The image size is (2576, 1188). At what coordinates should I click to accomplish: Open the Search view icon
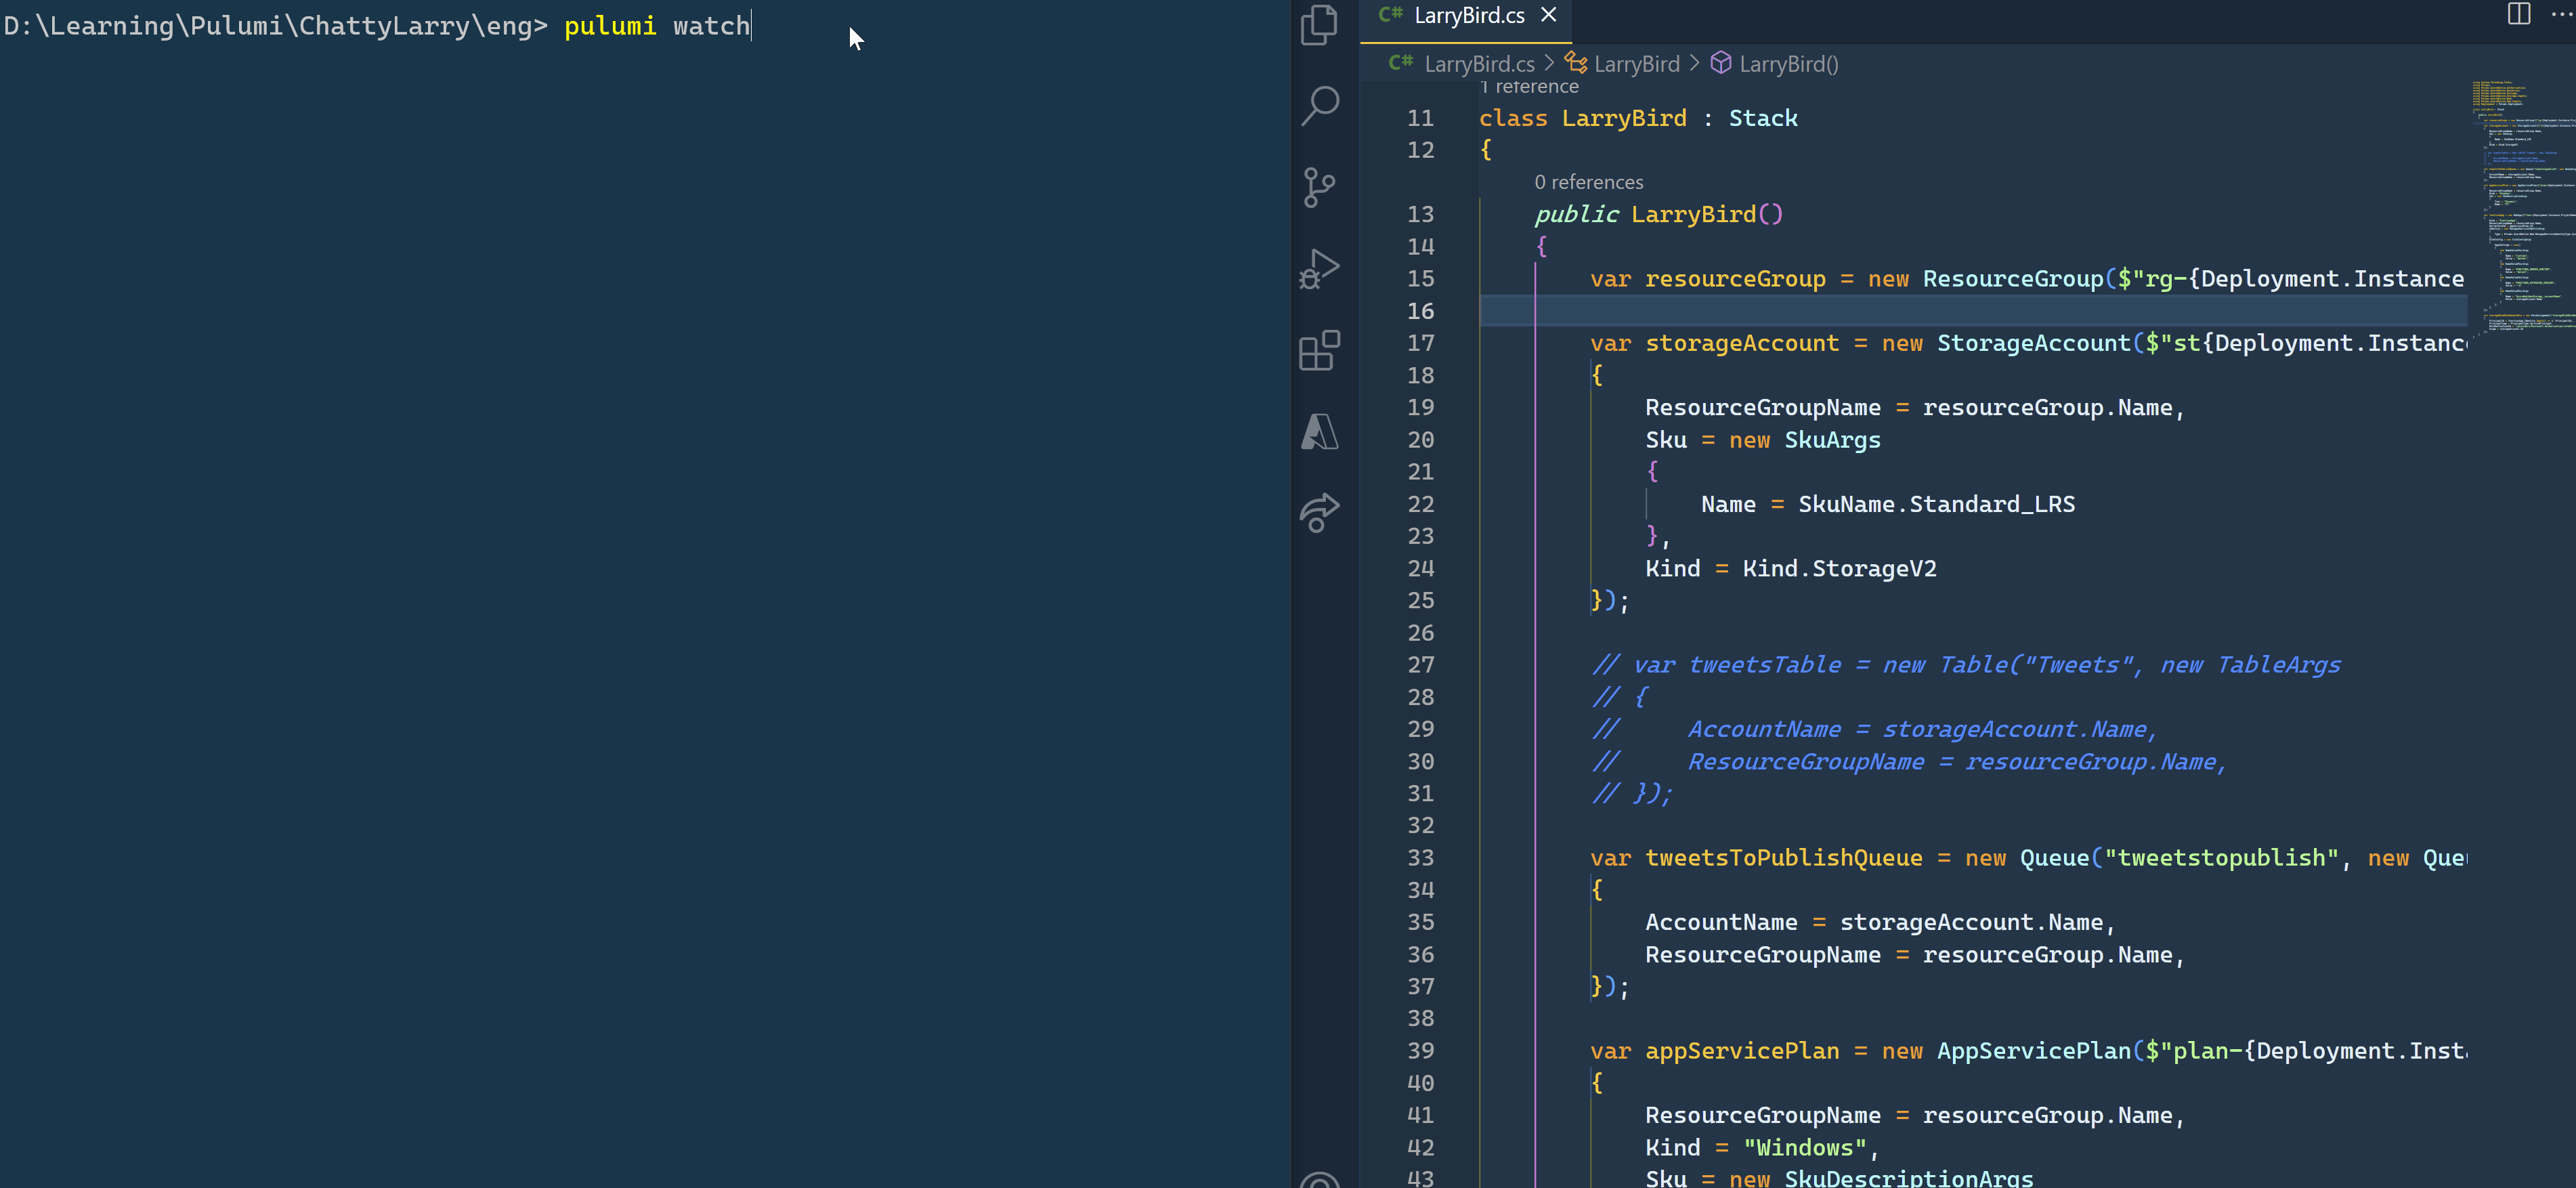tap(1320, 105)
